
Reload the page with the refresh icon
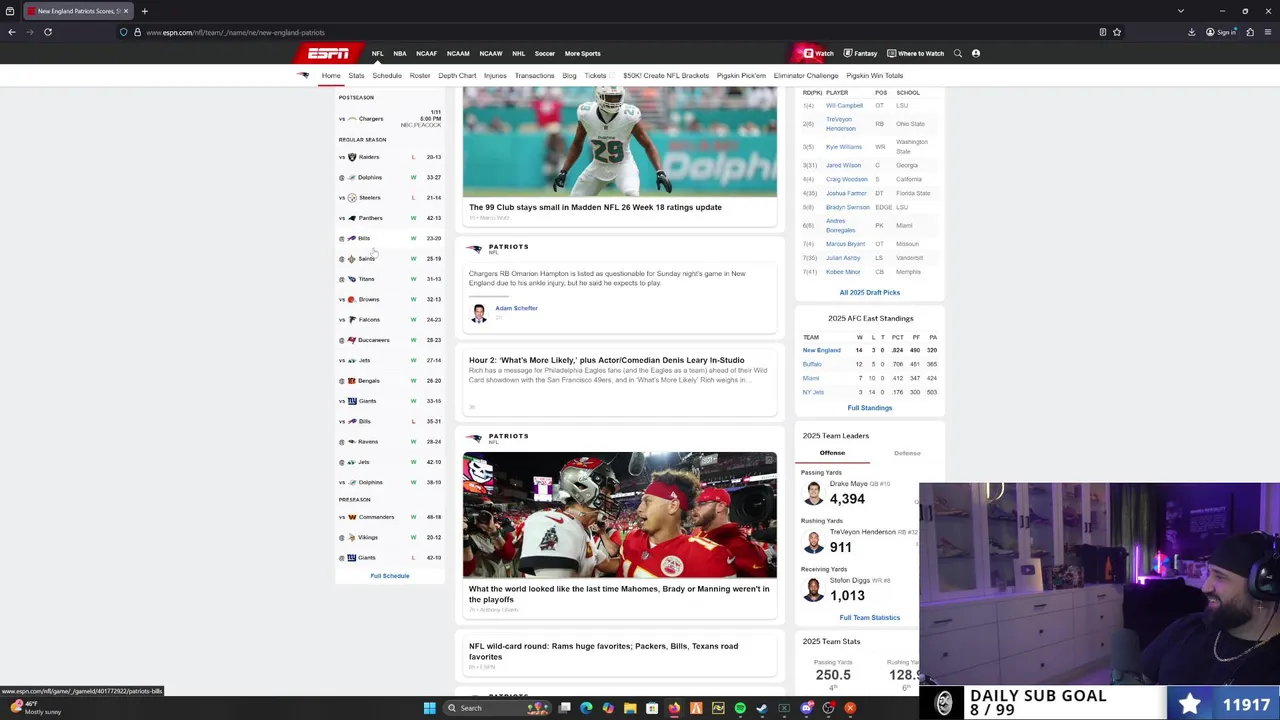click(48, 32)
